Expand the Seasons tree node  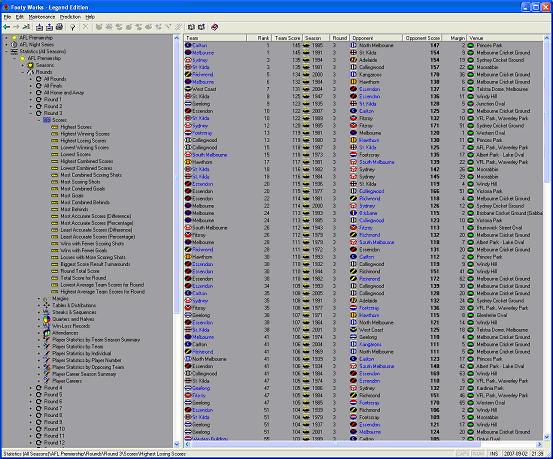(x=23, y=65)
